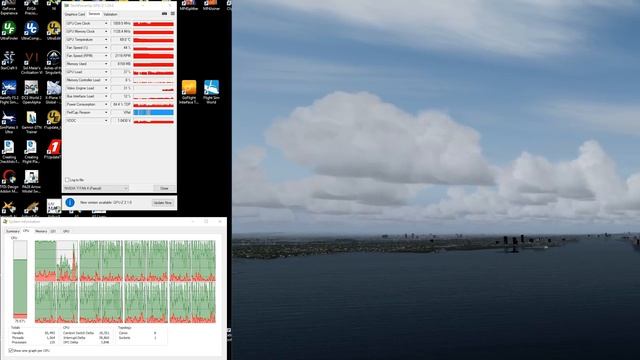This screenshot has height=360, width=640.
Task: Switch to Validation tab in GPU-Z
Action: (110, 14)
